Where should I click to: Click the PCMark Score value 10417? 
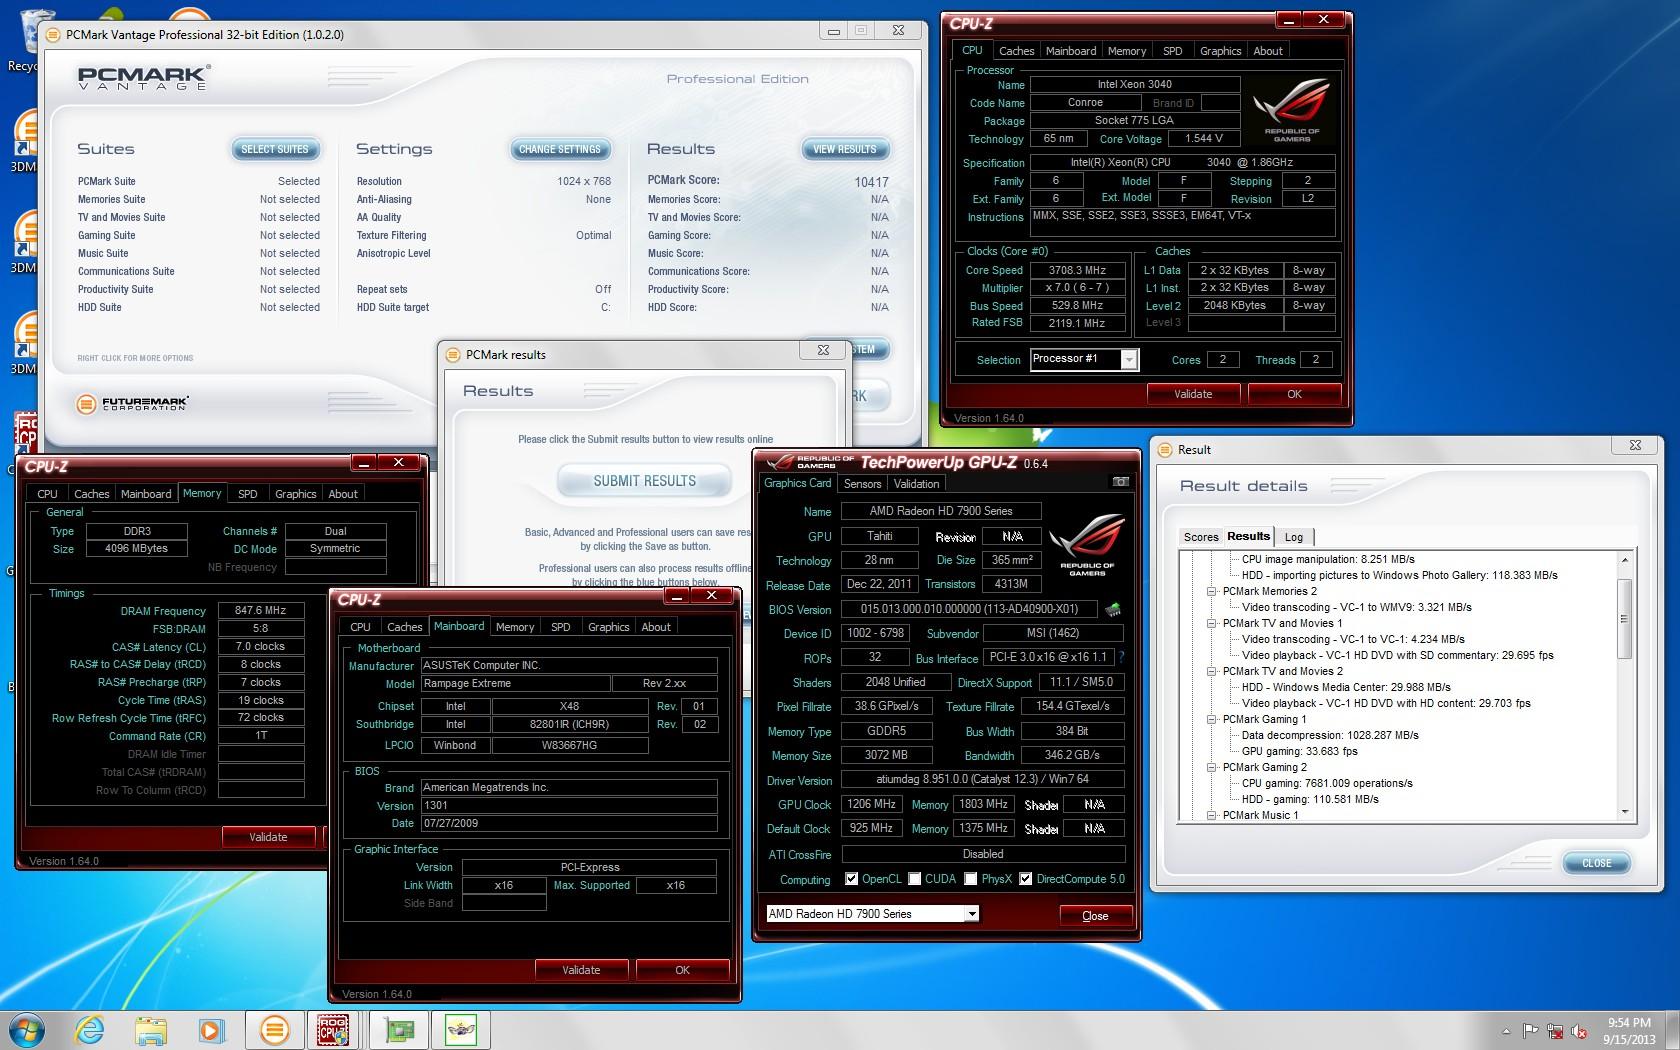coord(871,182)
